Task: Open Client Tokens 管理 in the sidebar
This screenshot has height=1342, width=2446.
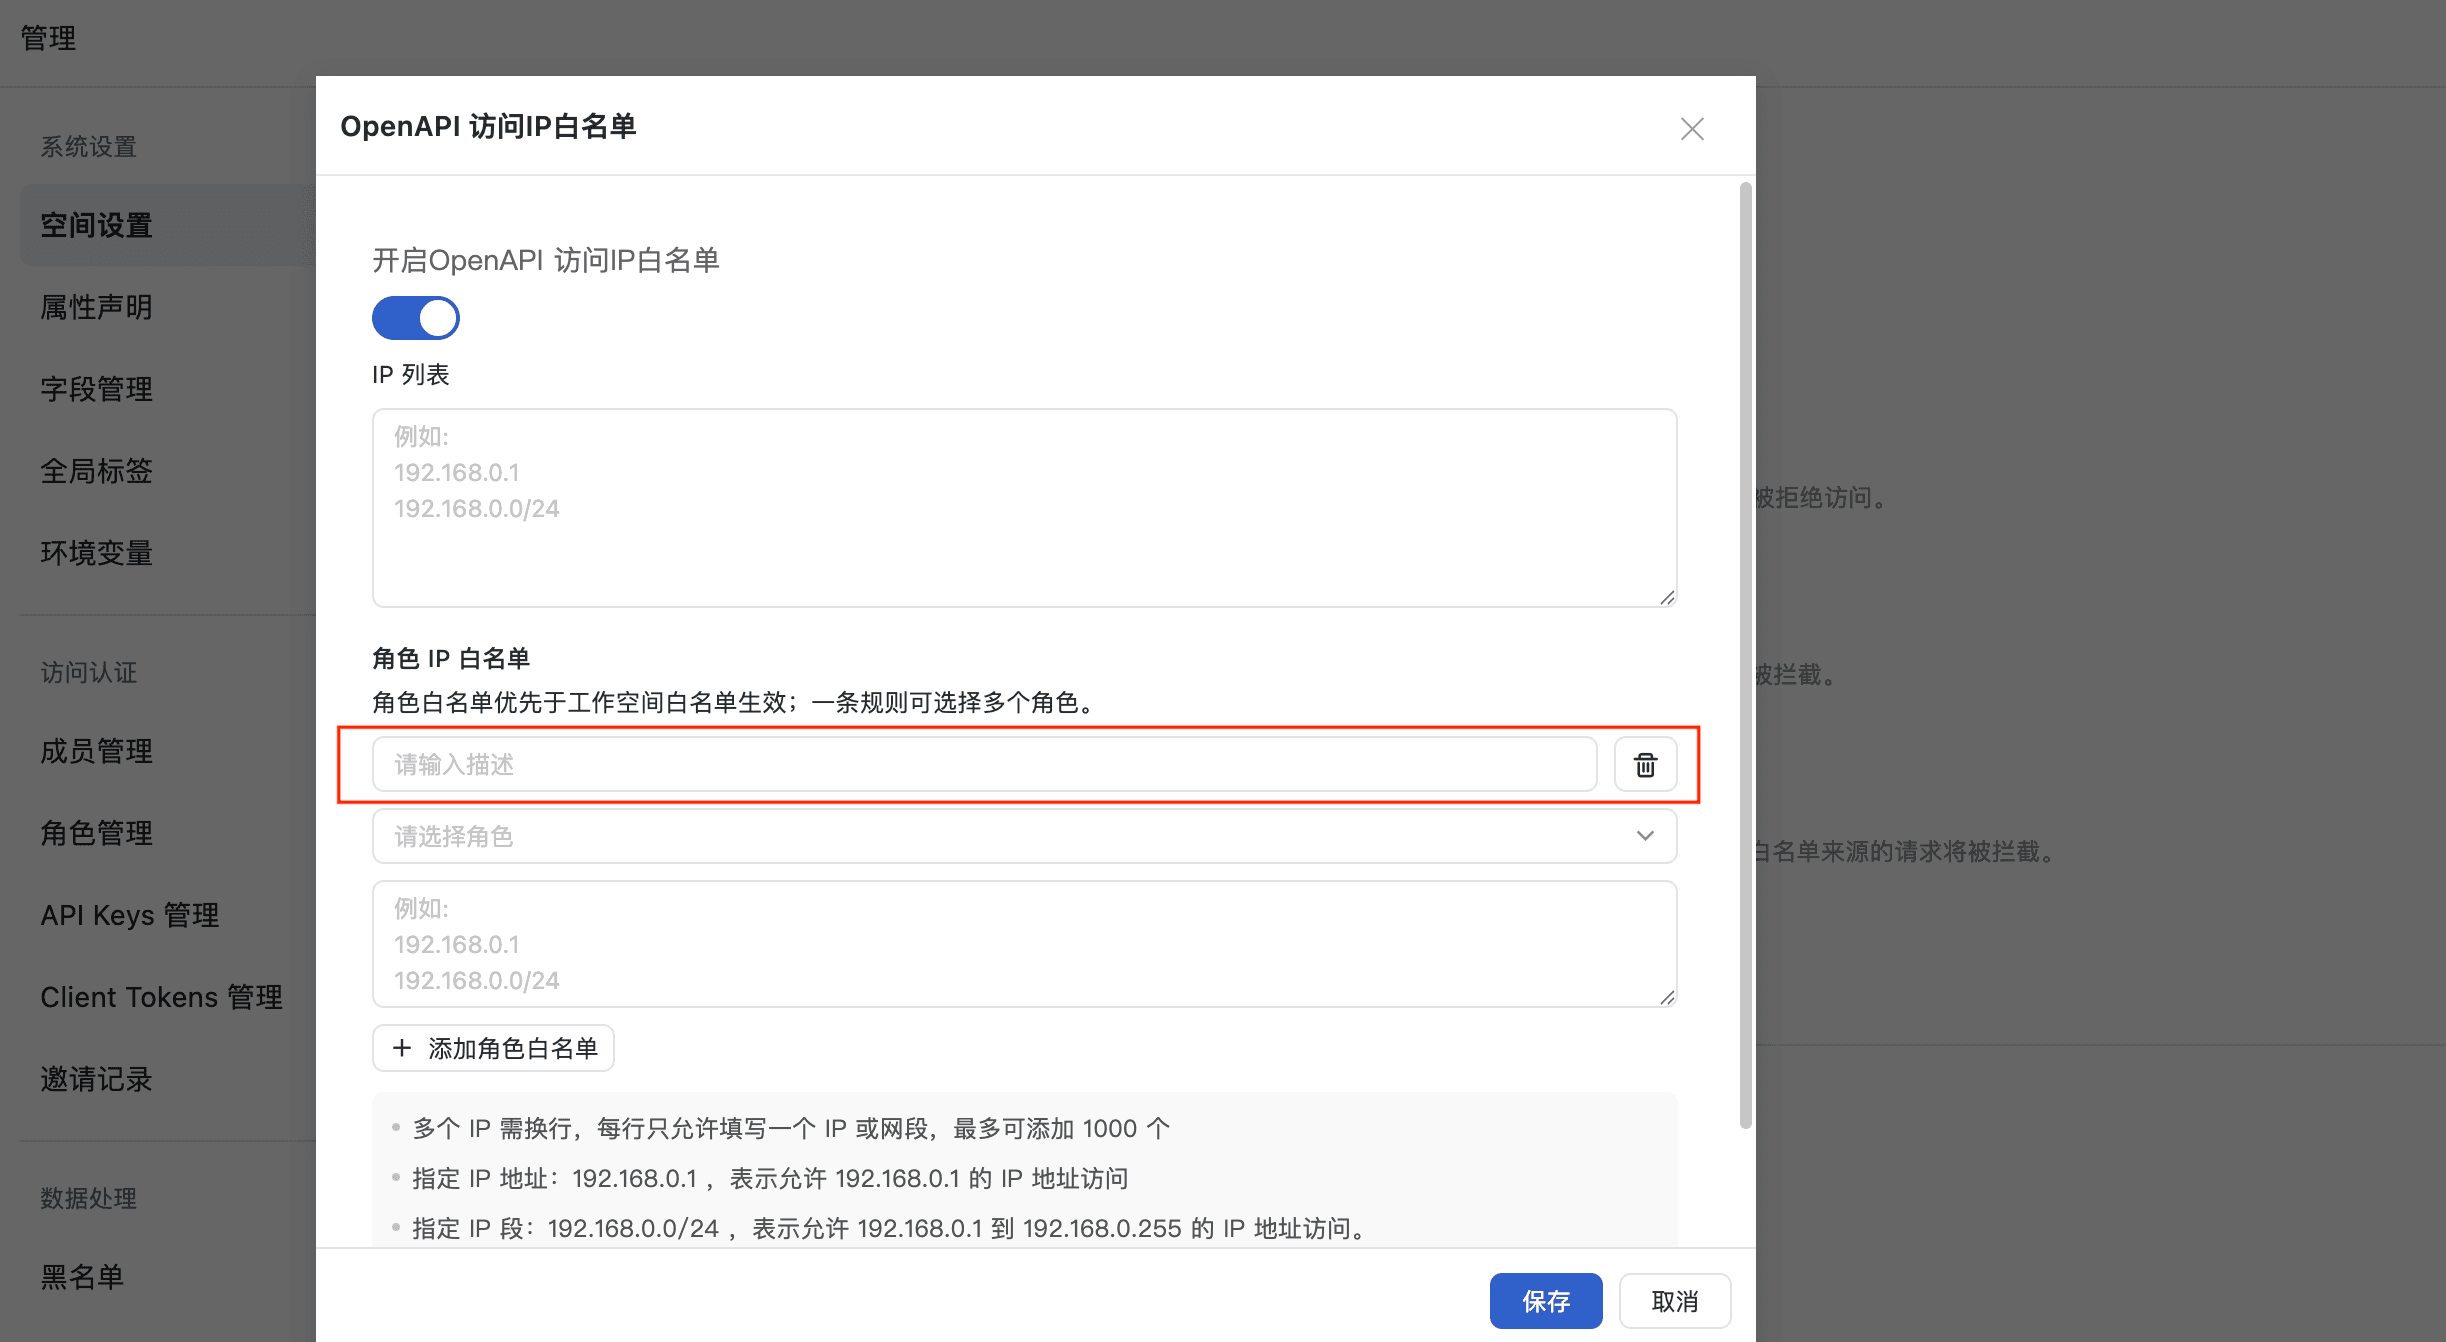Action: click(161, 997)
